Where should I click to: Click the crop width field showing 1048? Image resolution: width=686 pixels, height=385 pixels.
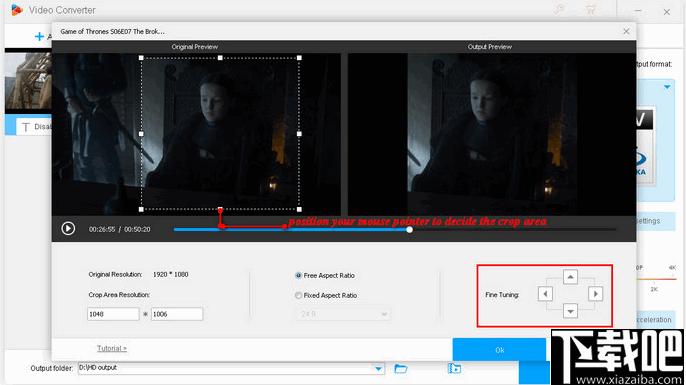(113, 314)
